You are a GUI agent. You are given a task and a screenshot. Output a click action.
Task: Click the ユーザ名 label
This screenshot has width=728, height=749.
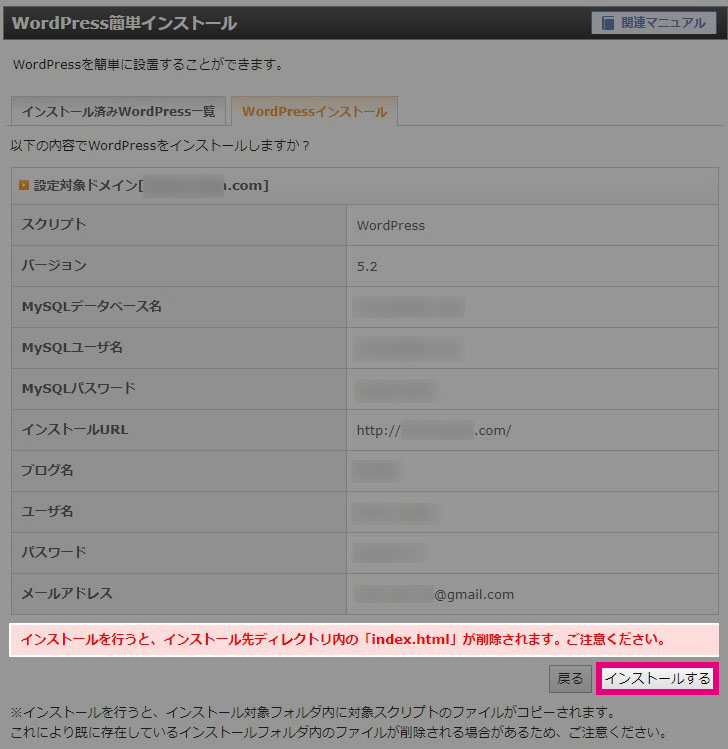coord(47,511)
